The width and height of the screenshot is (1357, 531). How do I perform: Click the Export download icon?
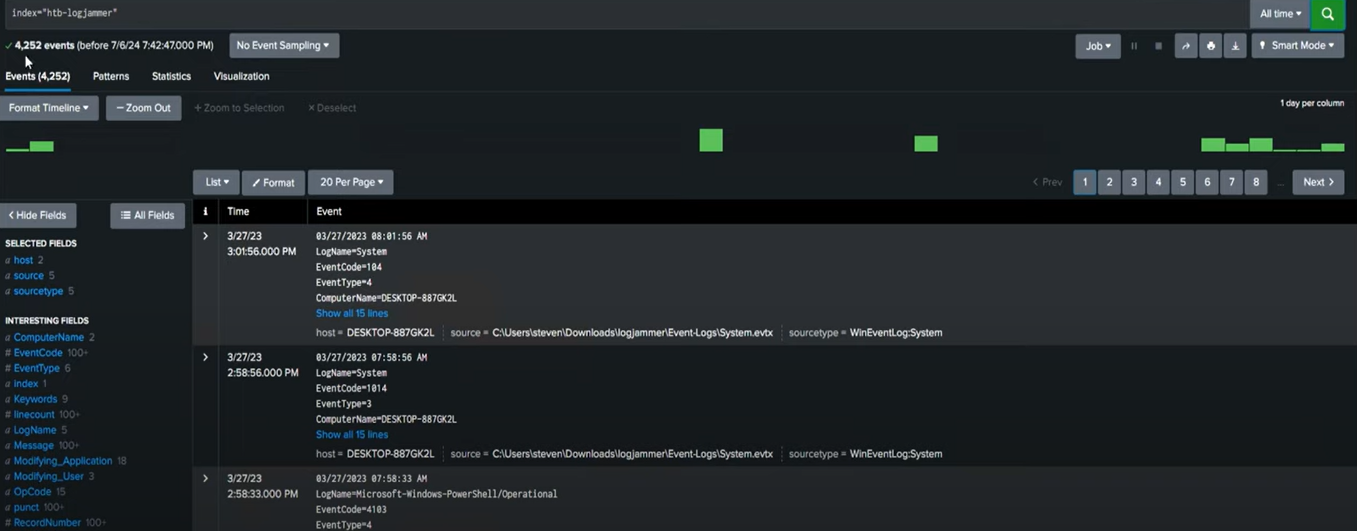tap(1235, 46)
